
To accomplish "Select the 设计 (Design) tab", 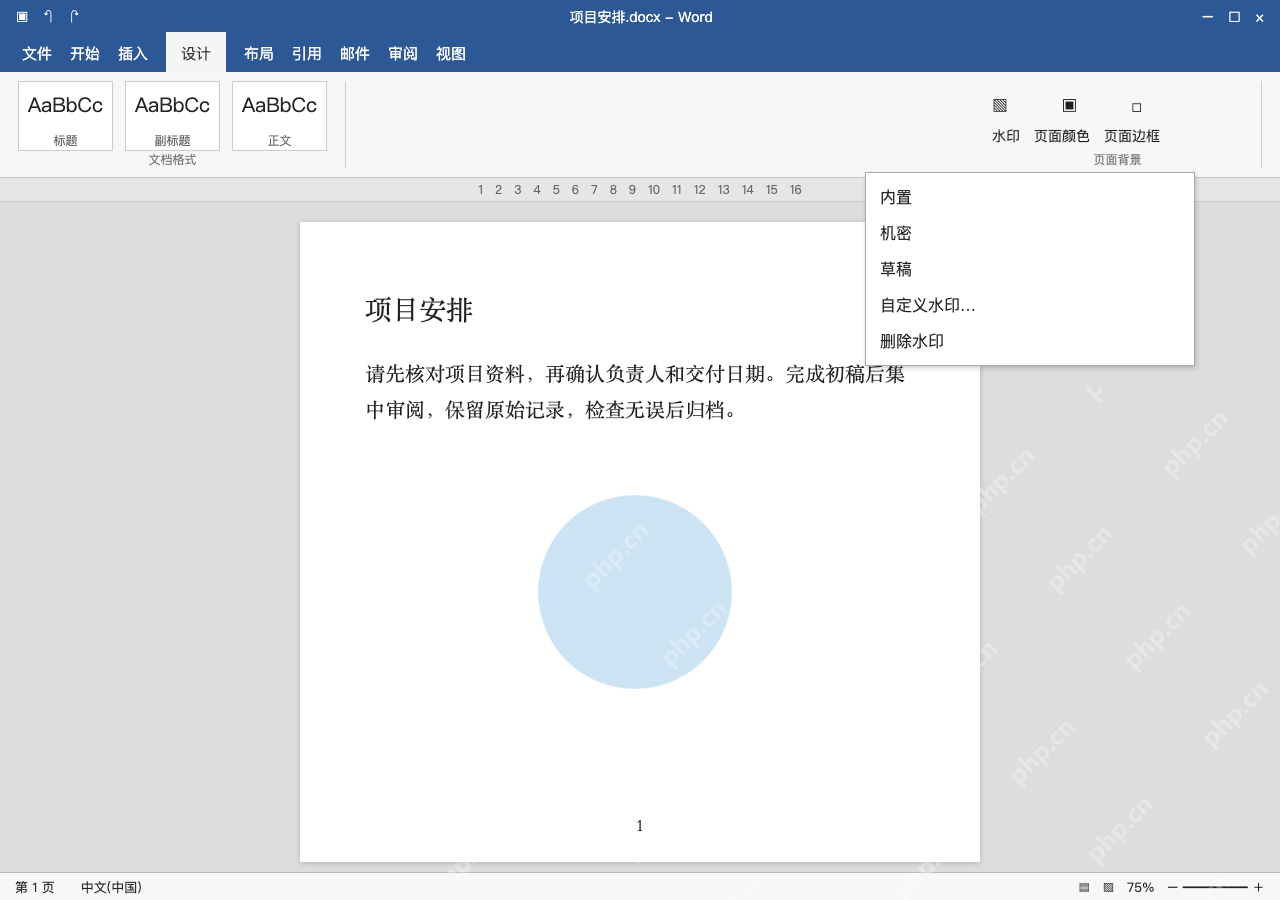I will (x=196, y=53).
